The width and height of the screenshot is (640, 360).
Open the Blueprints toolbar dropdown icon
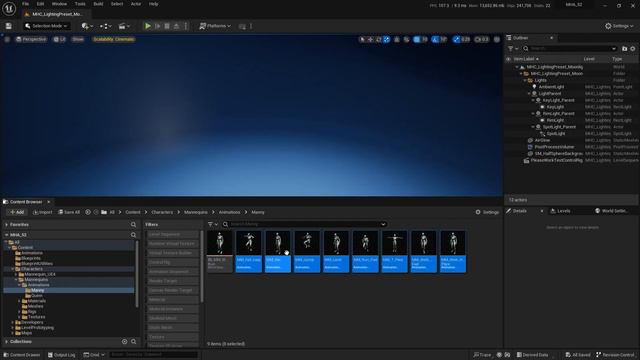pyautogui.click(x=105, y=26)
